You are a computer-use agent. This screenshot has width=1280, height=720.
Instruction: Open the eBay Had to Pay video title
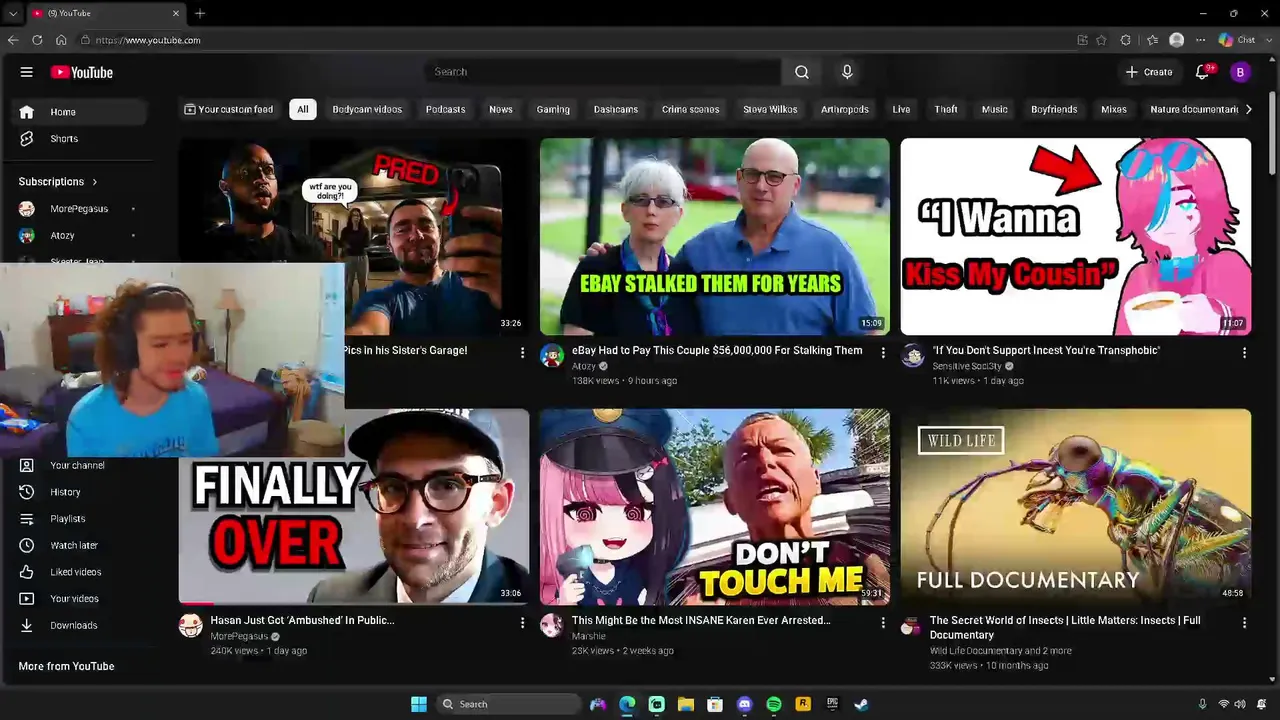717,351
